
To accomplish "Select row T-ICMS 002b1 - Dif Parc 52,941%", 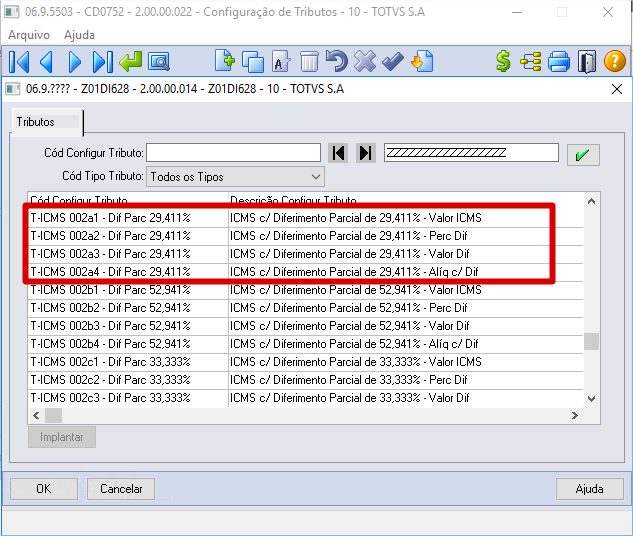I will pyautogui.click(x=306, y=290).
